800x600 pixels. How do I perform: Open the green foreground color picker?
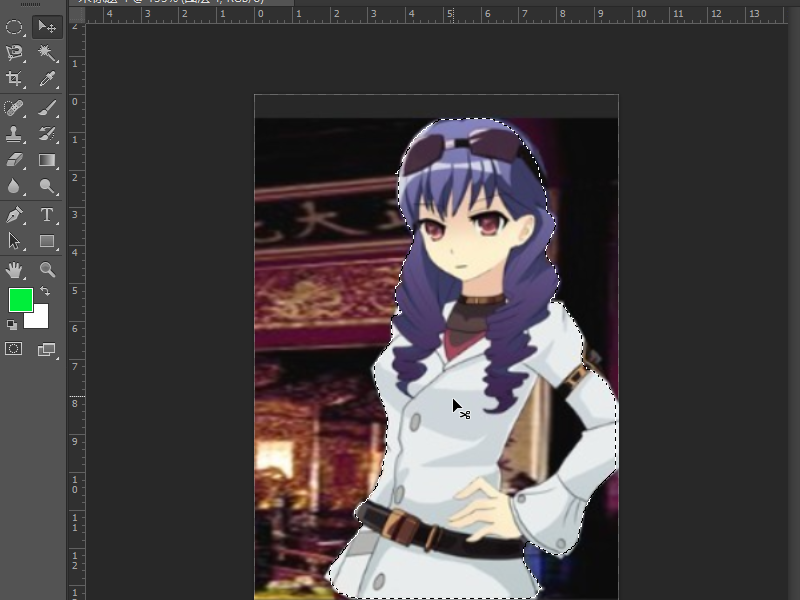coord(20,299)
